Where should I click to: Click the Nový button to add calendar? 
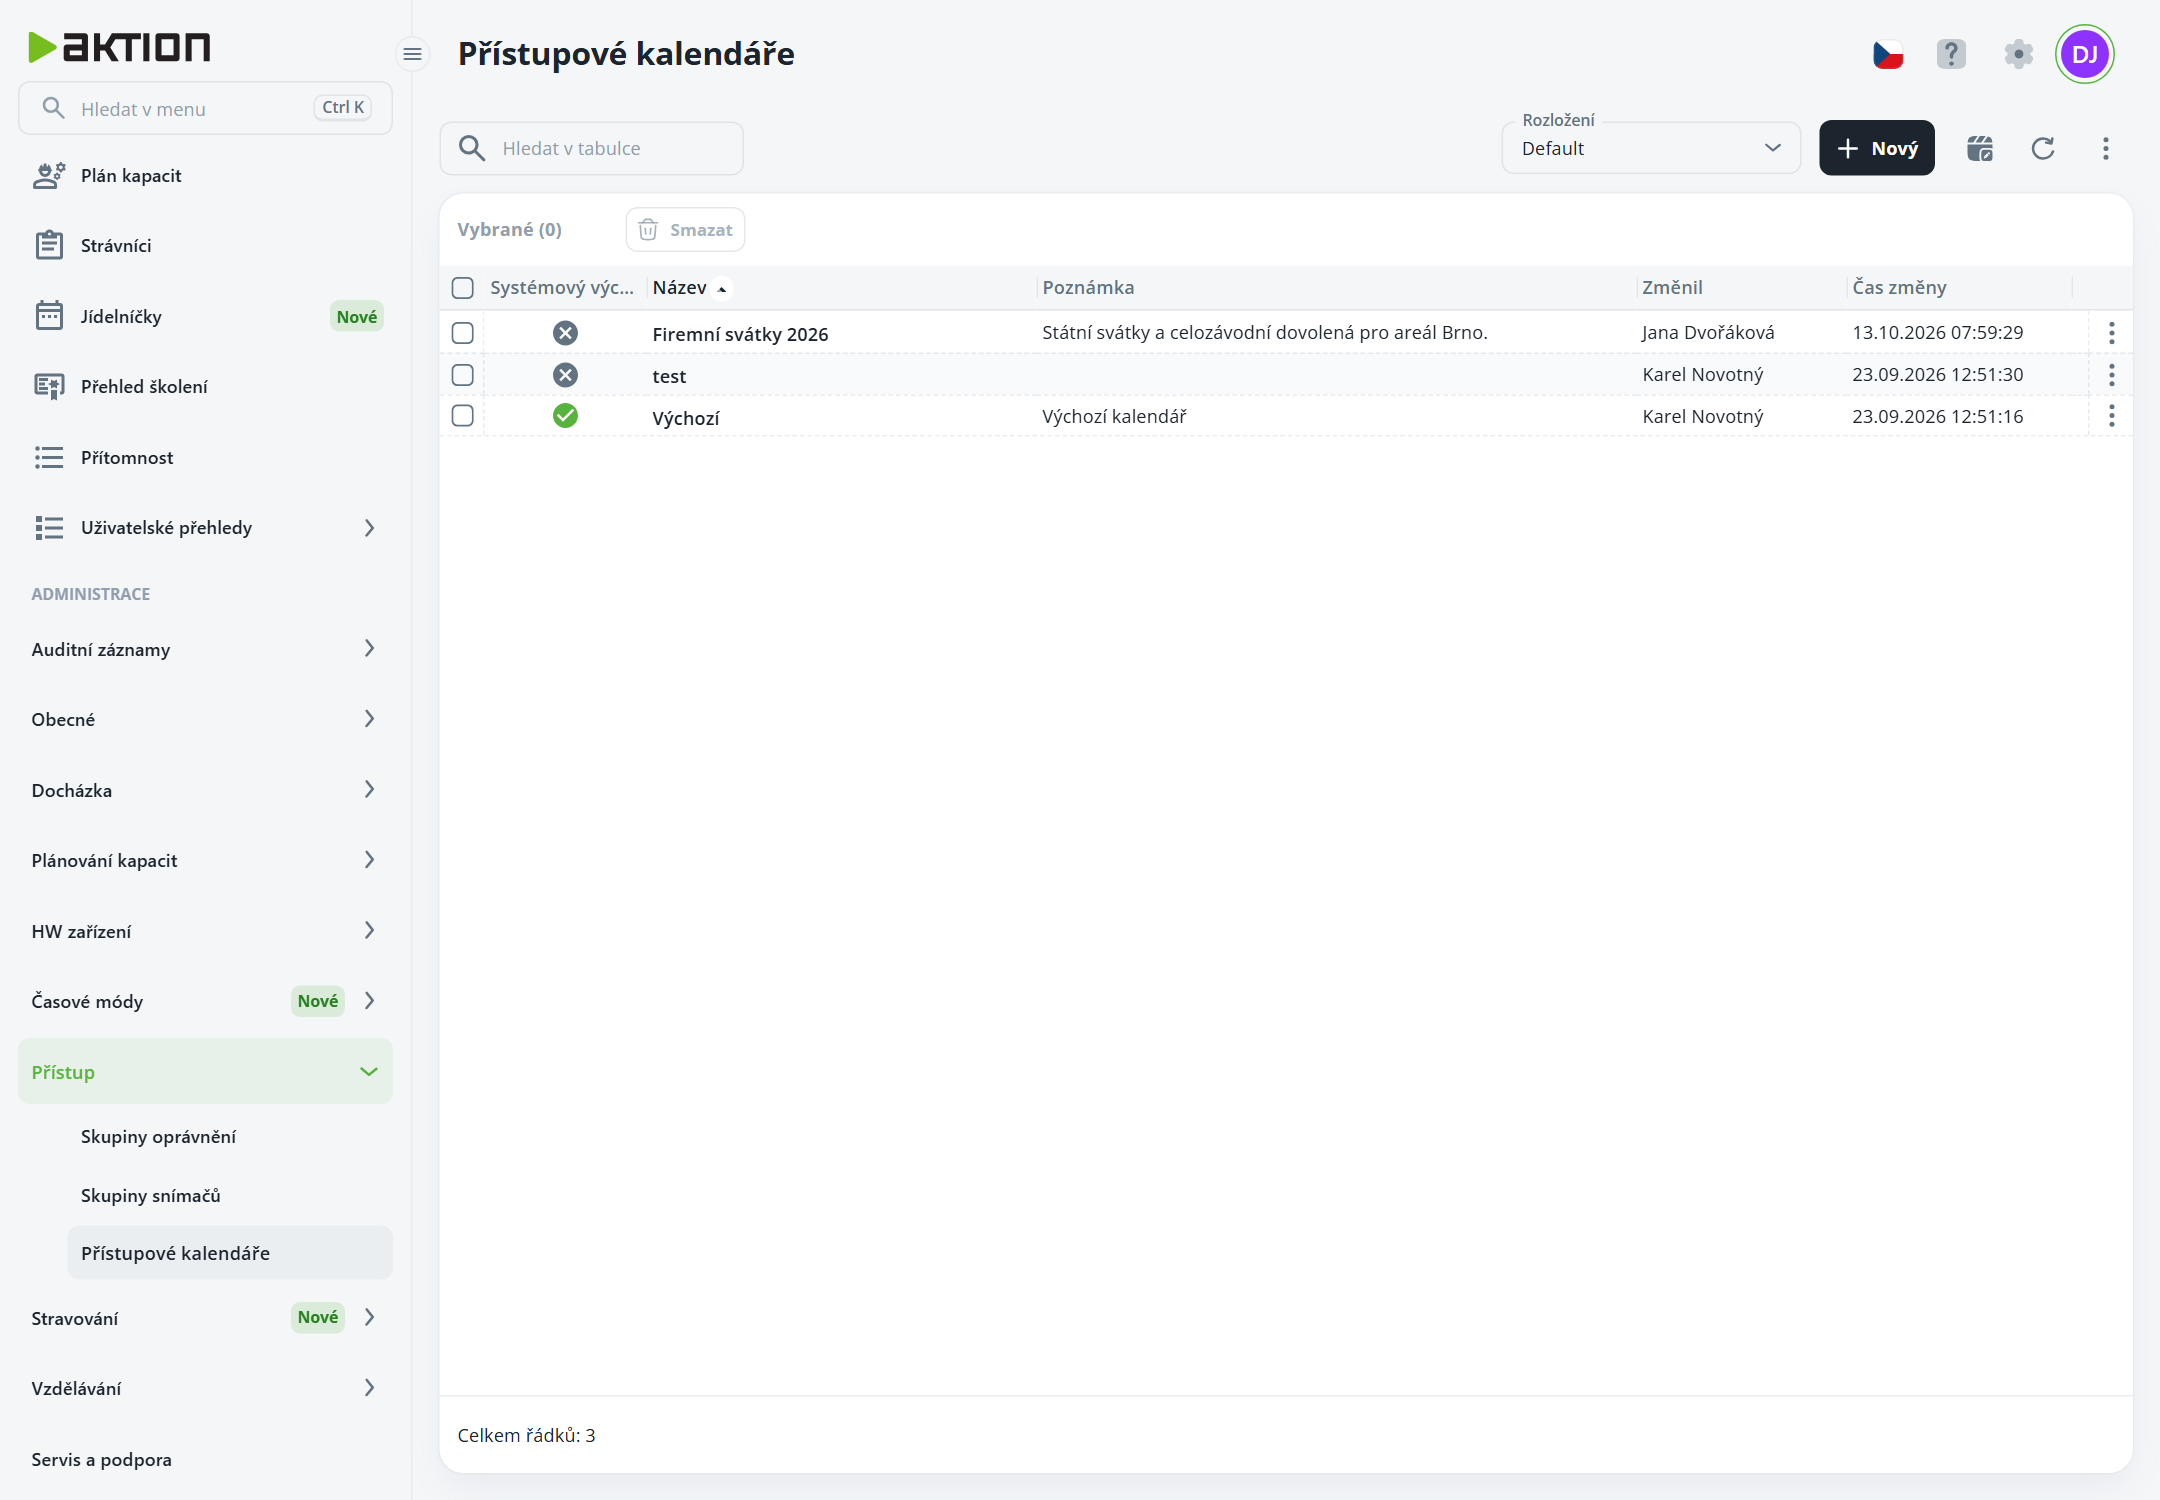tap(1877, 148)
